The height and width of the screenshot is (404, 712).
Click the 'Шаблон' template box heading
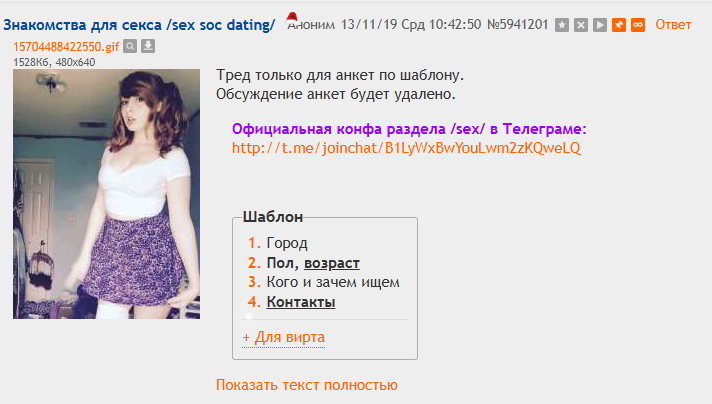click(x=273, y=217)
